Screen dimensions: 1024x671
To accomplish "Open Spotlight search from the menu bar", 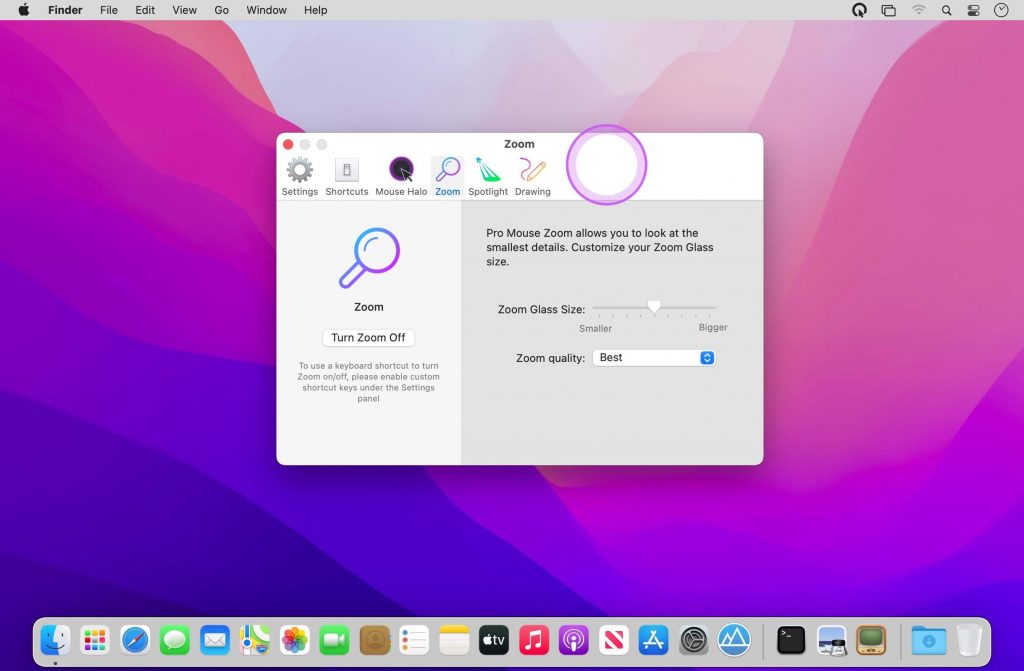I will click(946, 10).
